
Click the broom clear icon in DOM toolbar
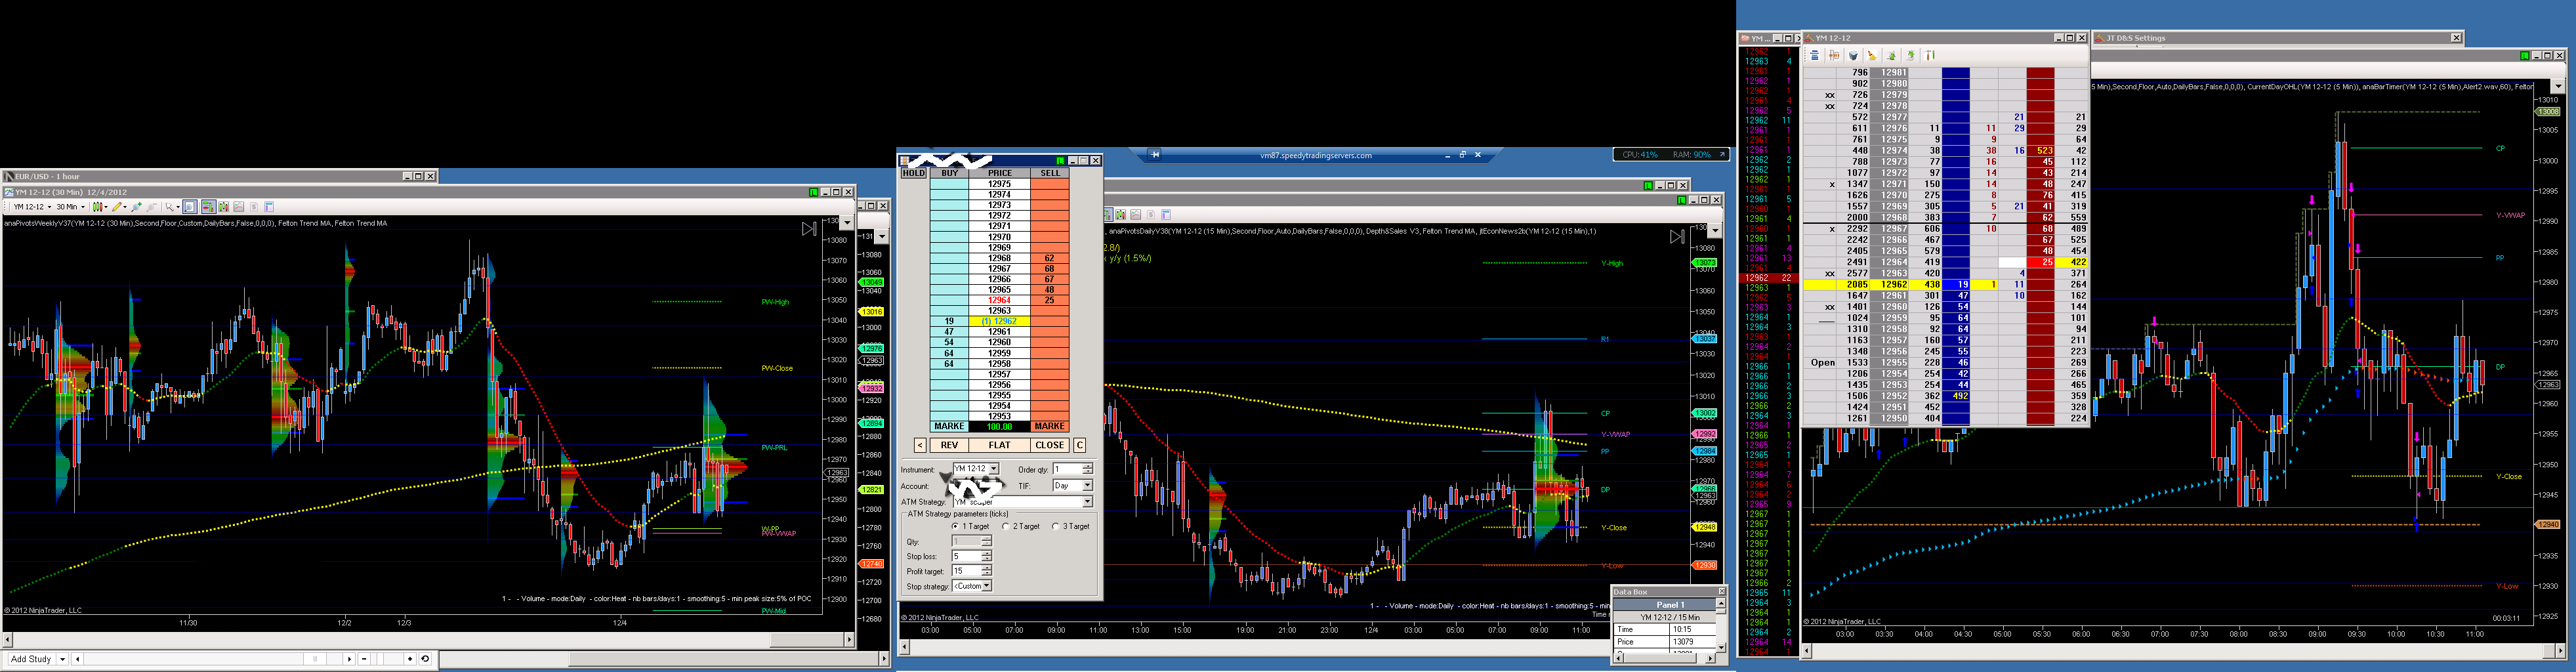(1872, 56)
